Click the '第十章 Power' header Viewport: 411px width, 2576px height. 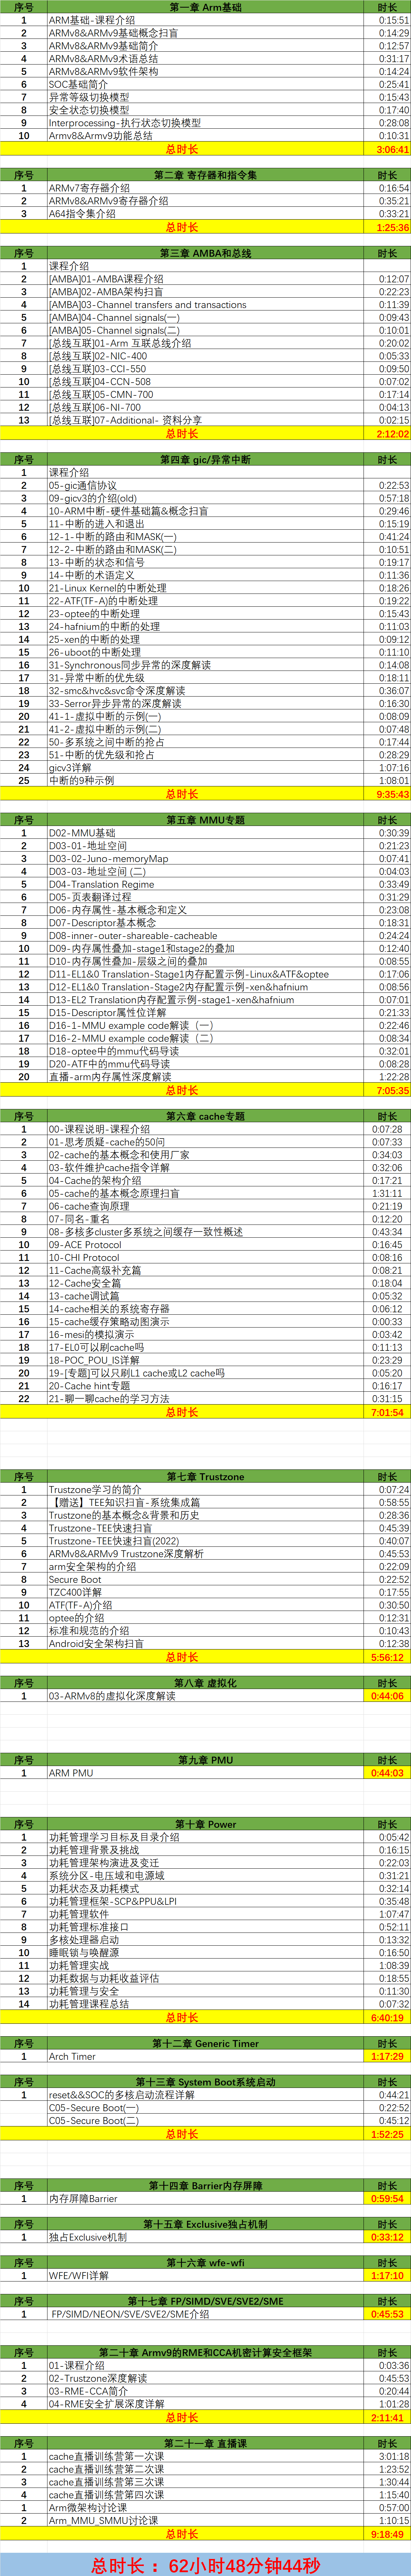205,1824
